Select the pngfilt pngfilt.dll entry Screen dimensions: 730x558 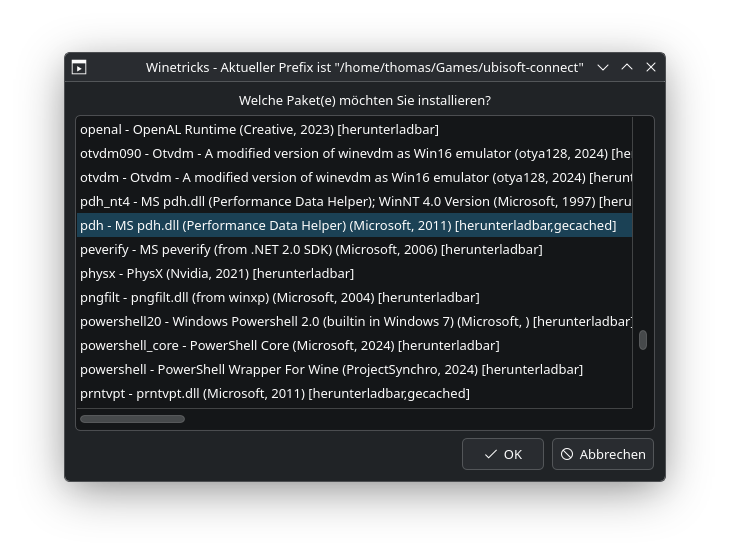[354, 297]
